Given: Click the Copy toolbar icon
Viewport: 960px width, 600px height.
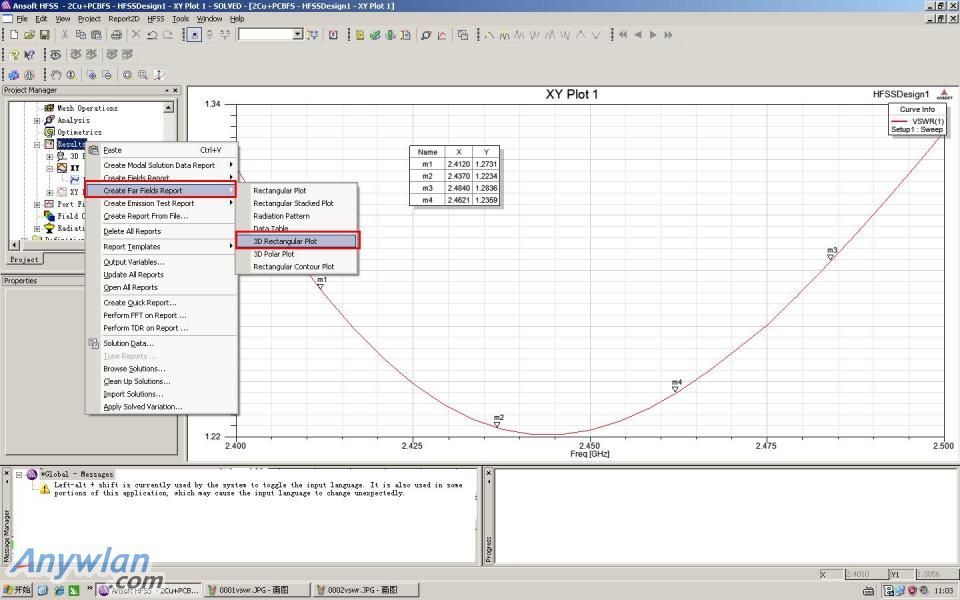Looking at the screenshot, I should point(80,35).
